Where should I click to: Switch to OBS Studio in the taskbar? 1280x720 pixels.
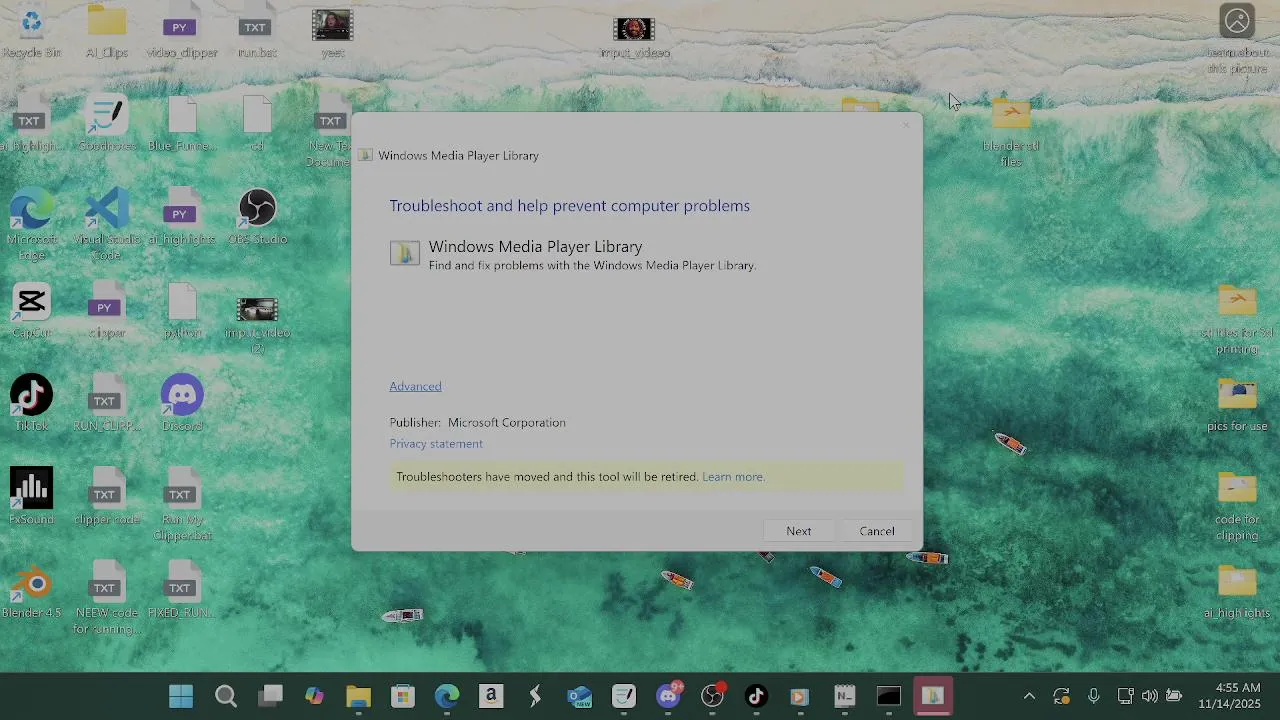point(712,697)
